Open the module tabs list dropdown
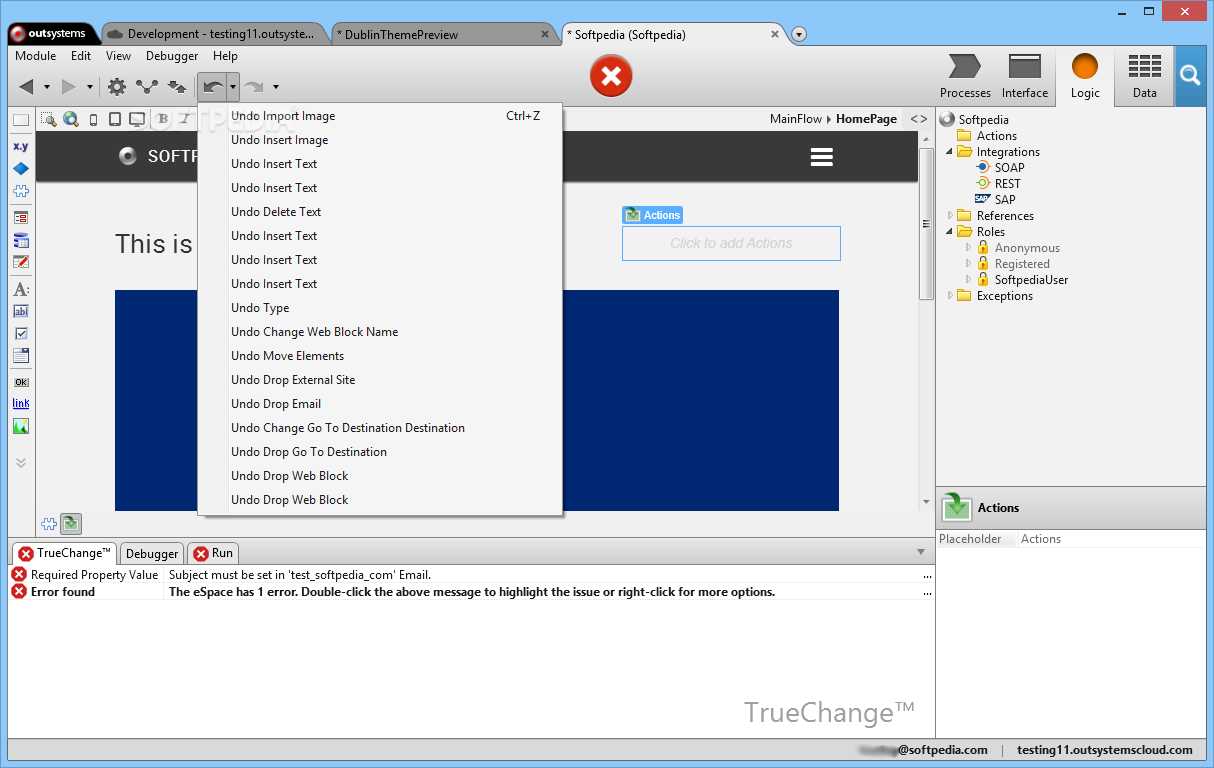This screenshot has width=1214, height=768. [799, 35]
